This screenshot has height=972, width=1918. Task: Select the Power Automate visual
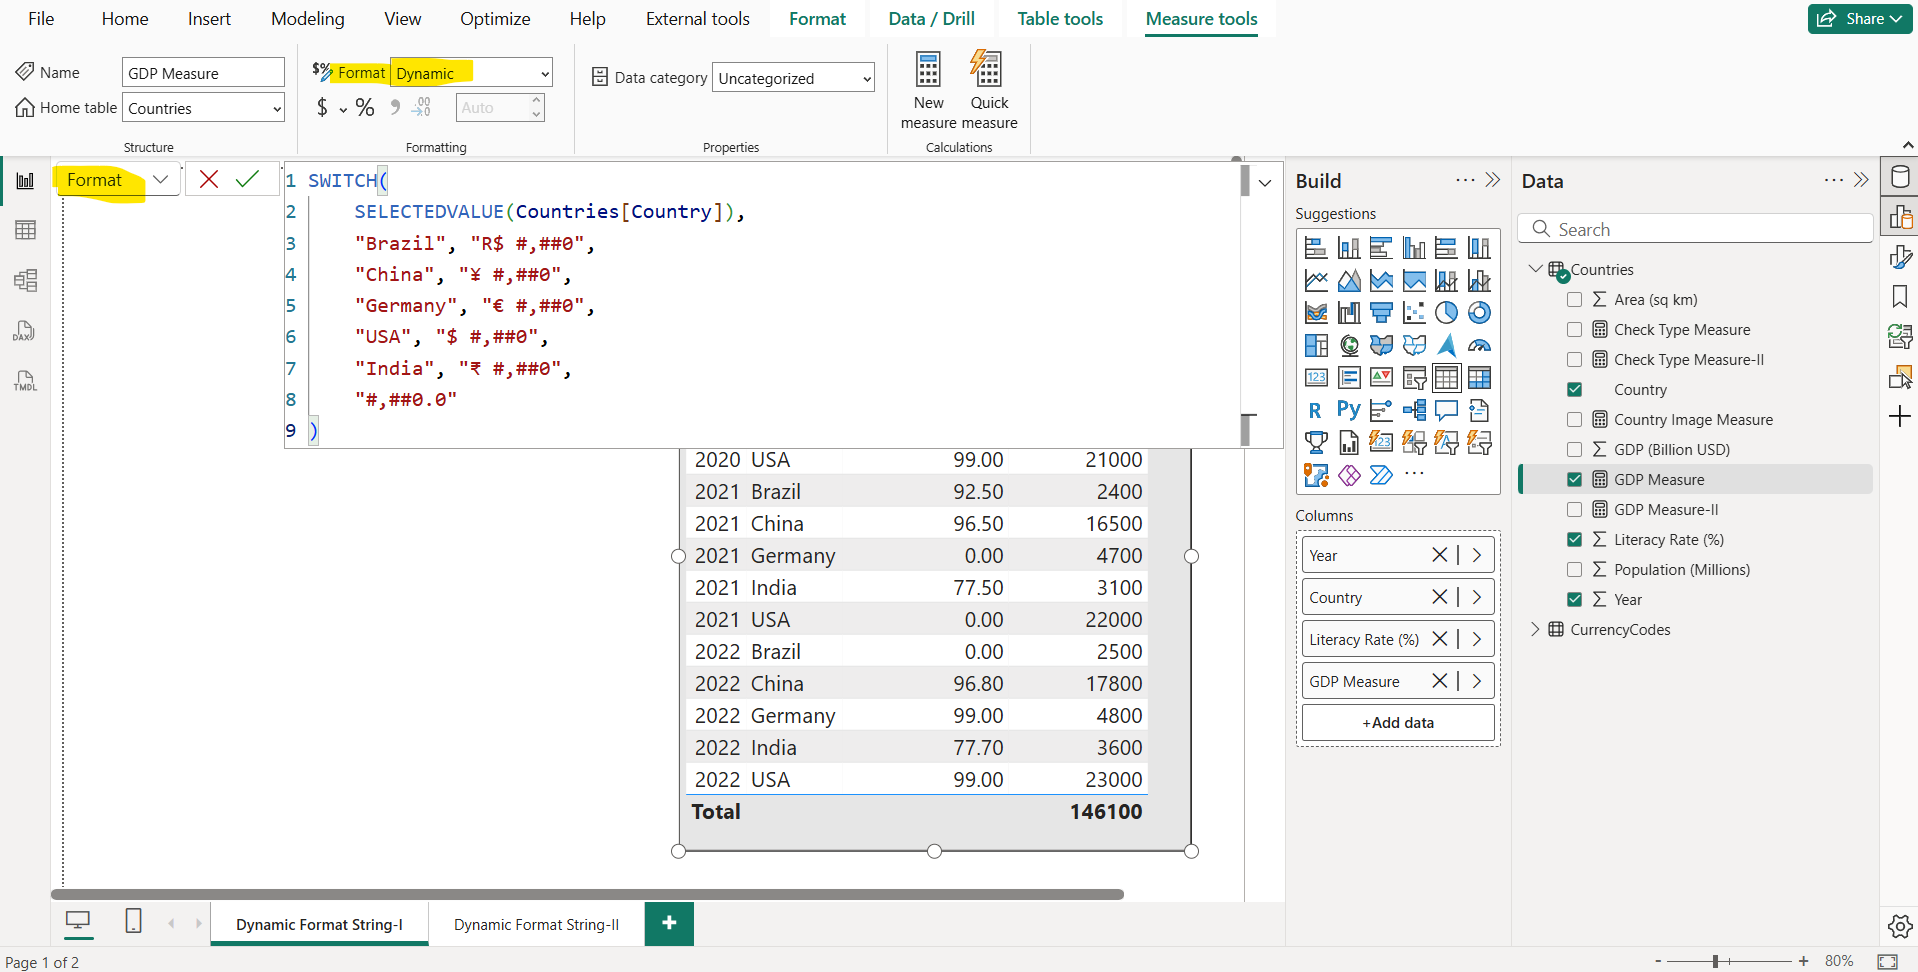[x=1381, y=475]
